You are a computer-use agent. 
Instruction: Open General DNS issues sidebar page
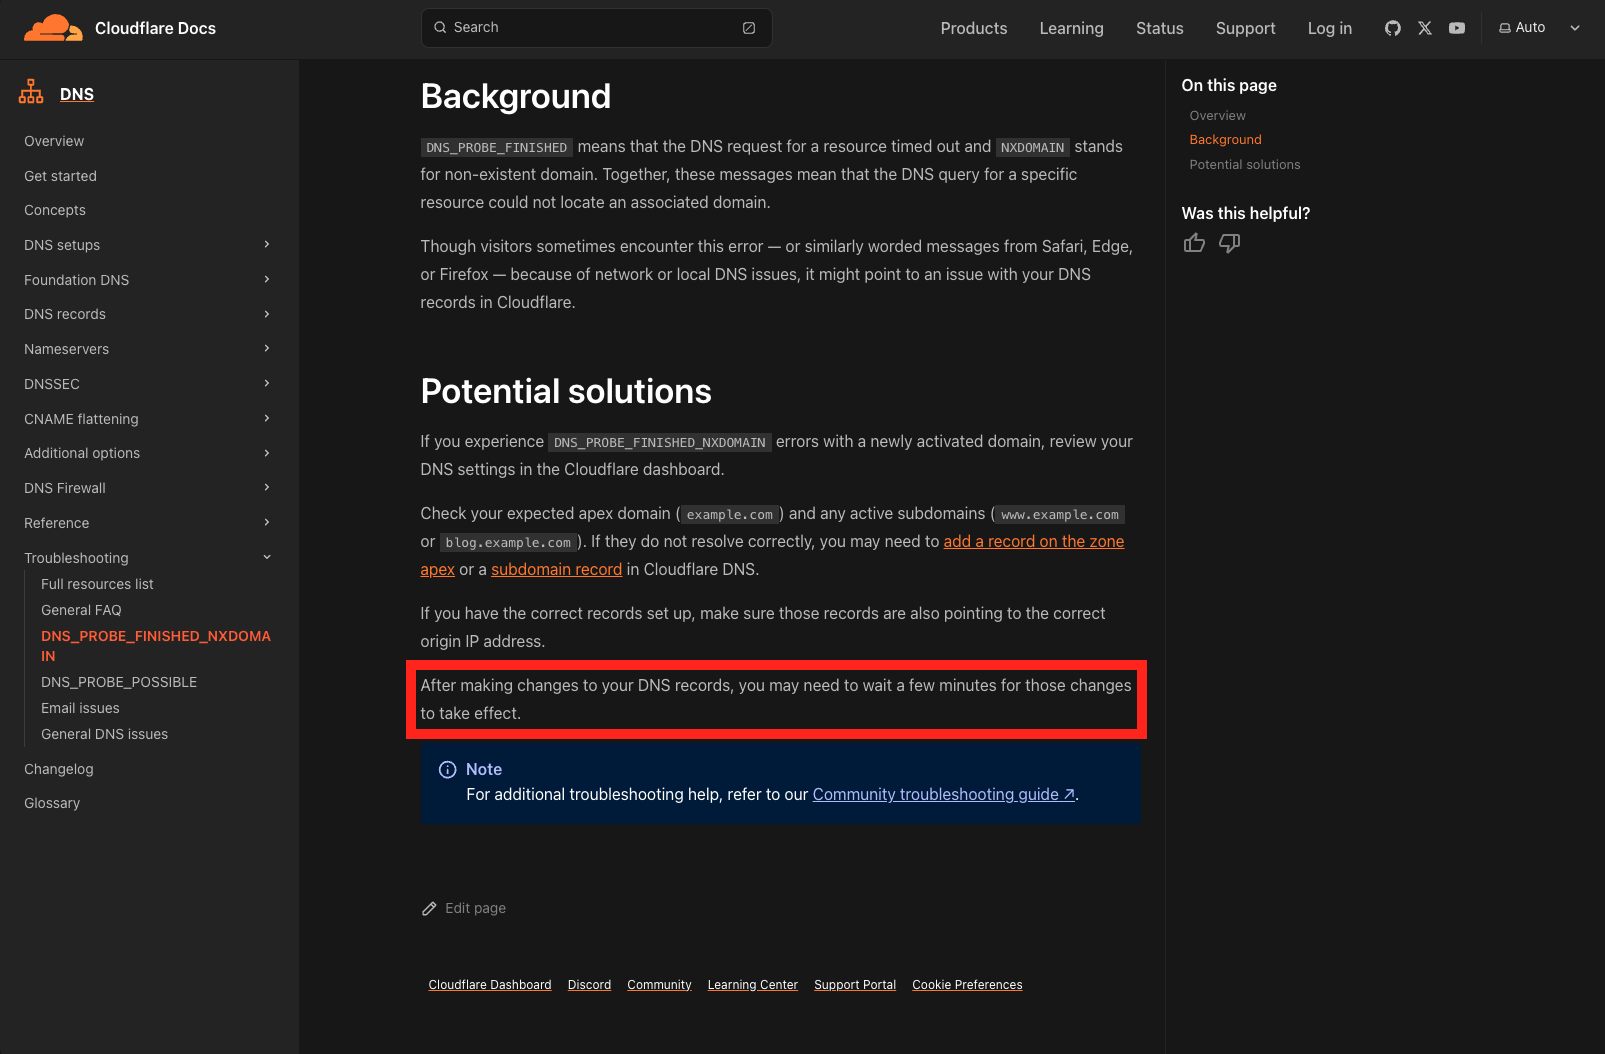click(x=104, y=734)
